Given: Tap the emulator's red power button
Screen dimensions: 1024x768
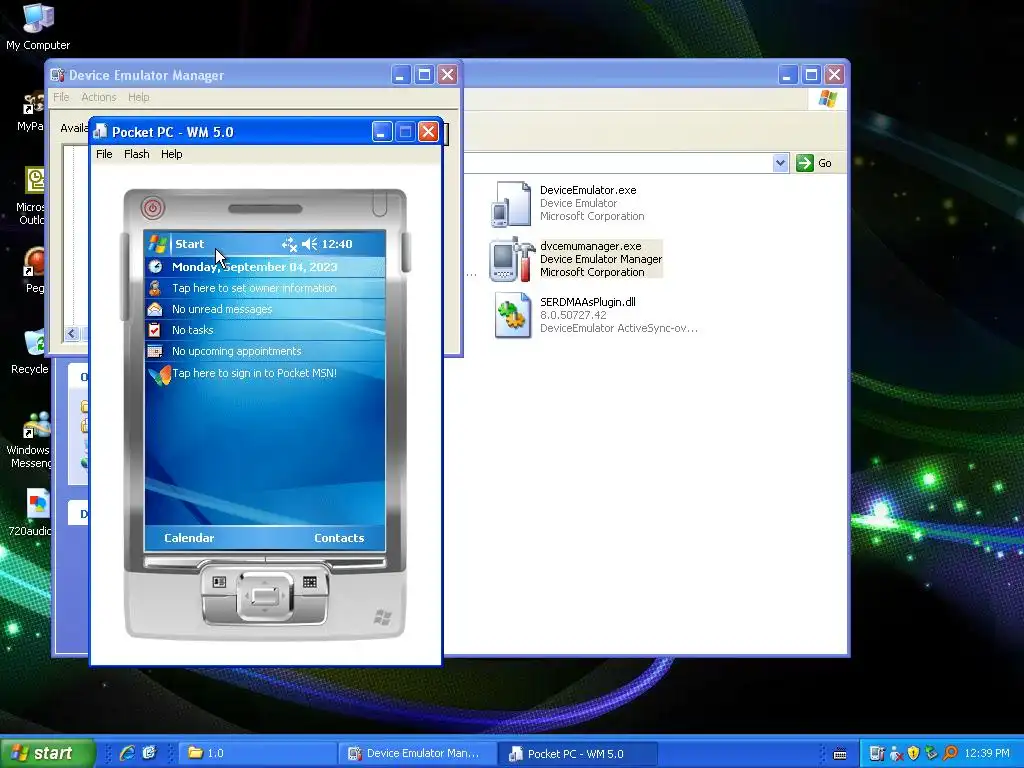Looking at the screenshot, I should coord(153,208).
